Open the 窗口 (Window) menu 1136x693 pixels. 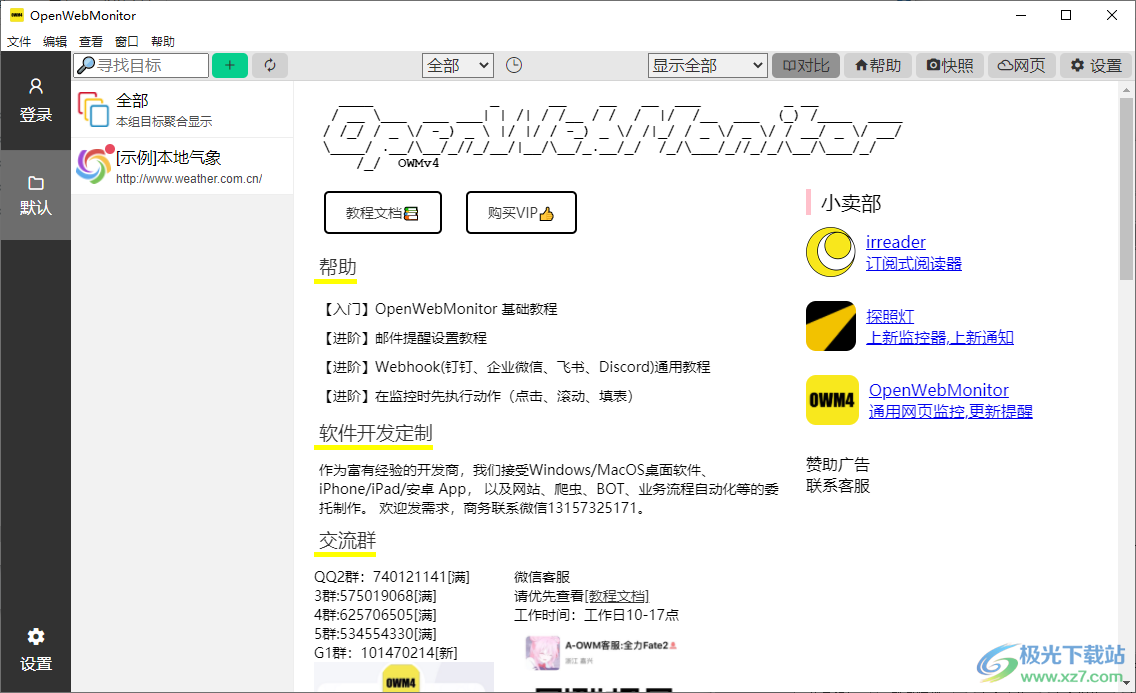[127, 41]
